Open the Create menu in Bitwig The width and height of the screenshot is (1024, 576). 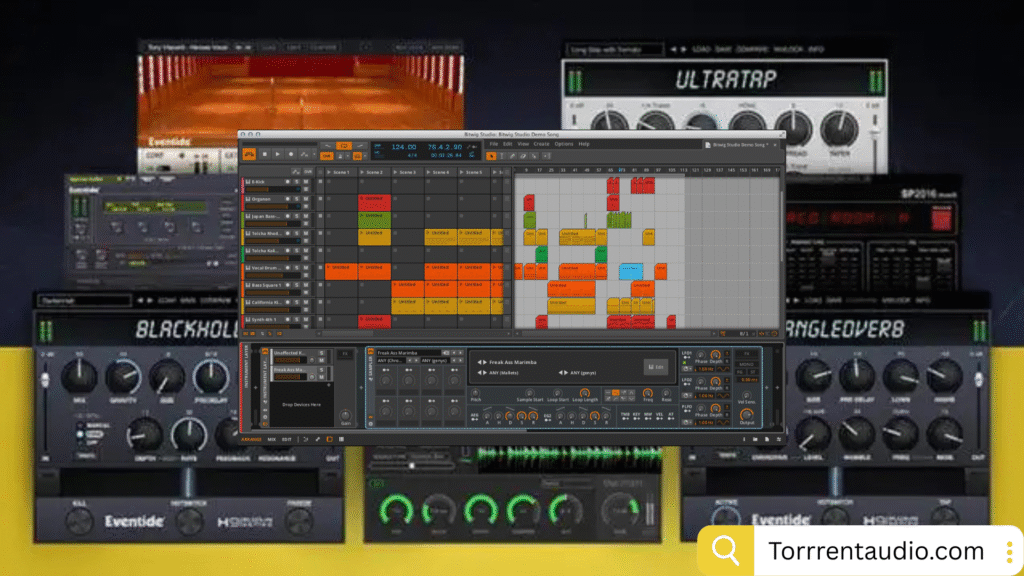(541, 144)
